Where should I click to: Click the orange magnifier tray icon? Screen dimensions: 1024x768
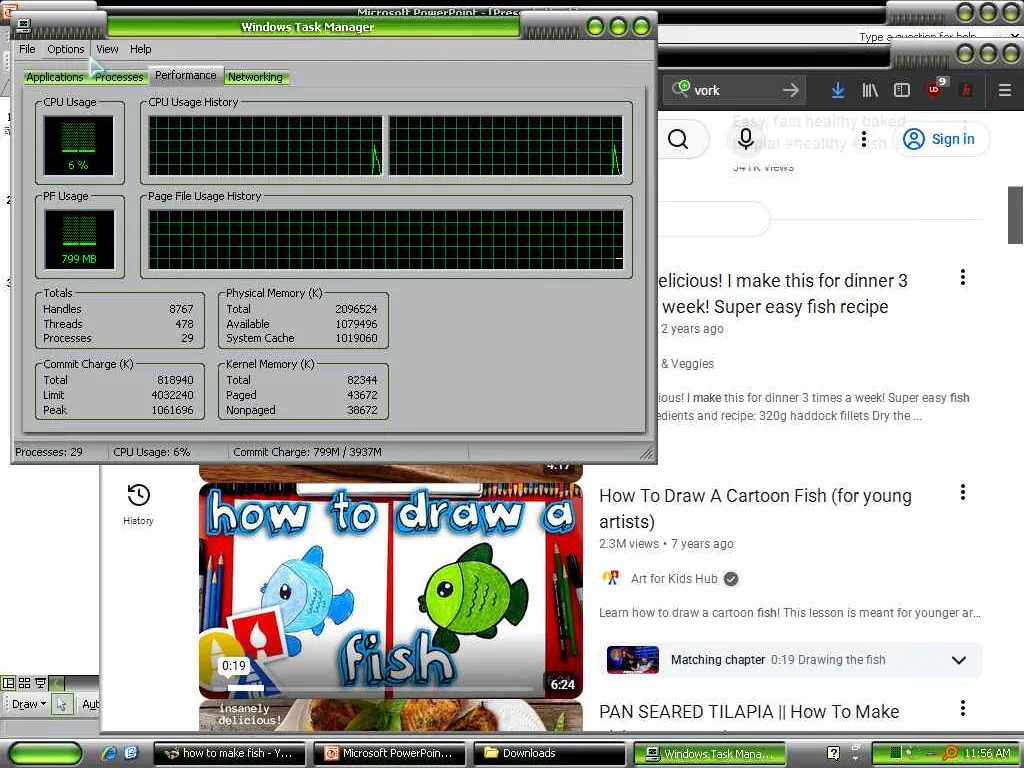point(951,753)
